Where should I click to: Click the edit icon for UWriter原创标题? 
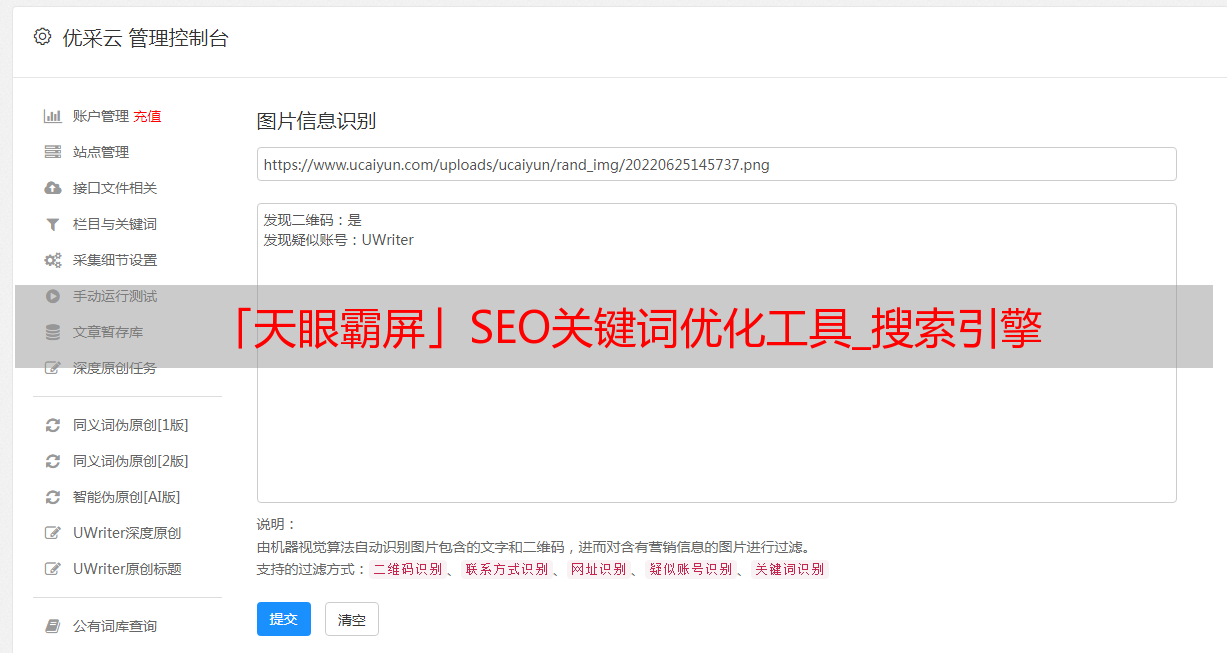[x=53, y=569]
